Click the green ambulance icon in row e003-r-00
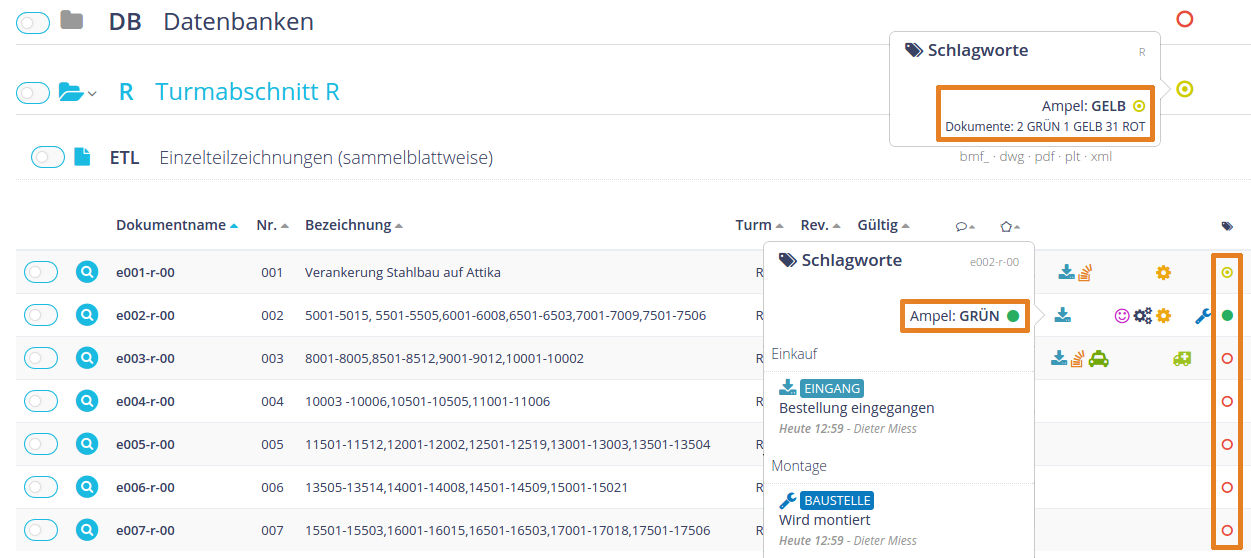The height and width of the screenshot is (558, 1251). (x=1182, y=359)
